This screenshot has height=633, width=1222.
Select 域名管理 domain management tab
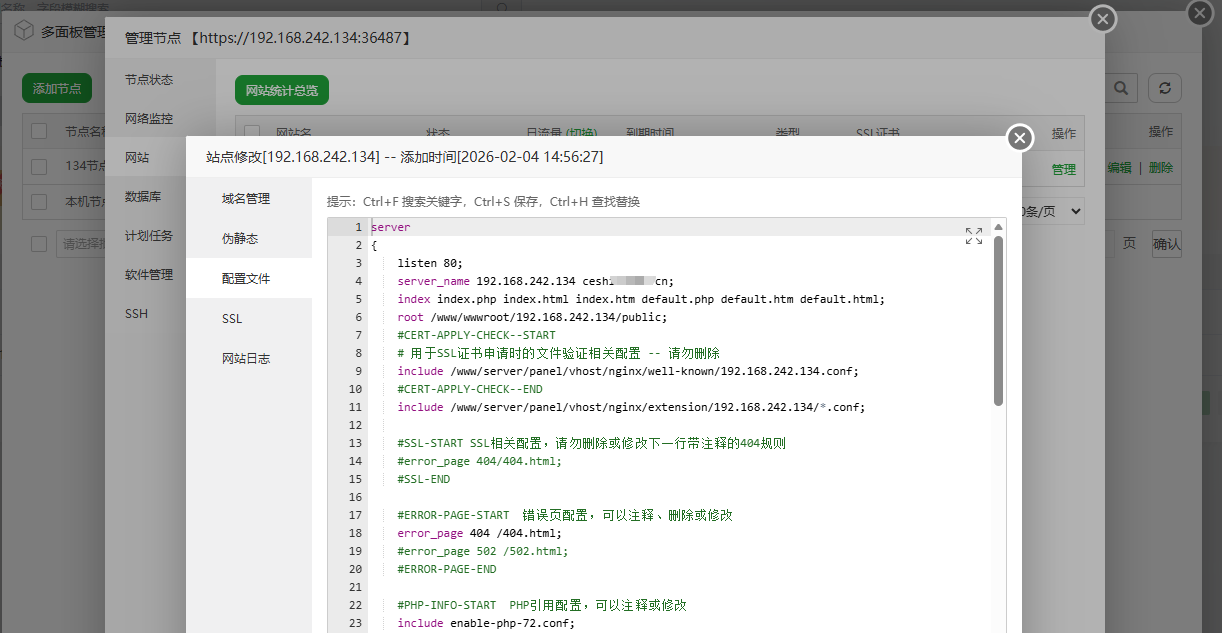[246, 199]
